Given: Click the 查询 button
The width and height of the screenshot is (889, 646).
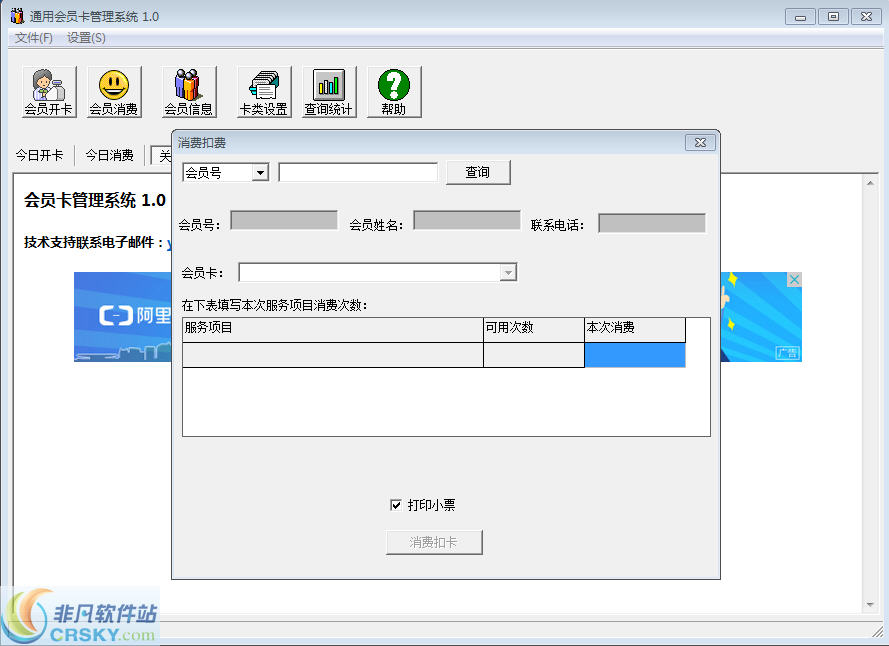Looking at the screenshot, I should (x=478, y=172).
